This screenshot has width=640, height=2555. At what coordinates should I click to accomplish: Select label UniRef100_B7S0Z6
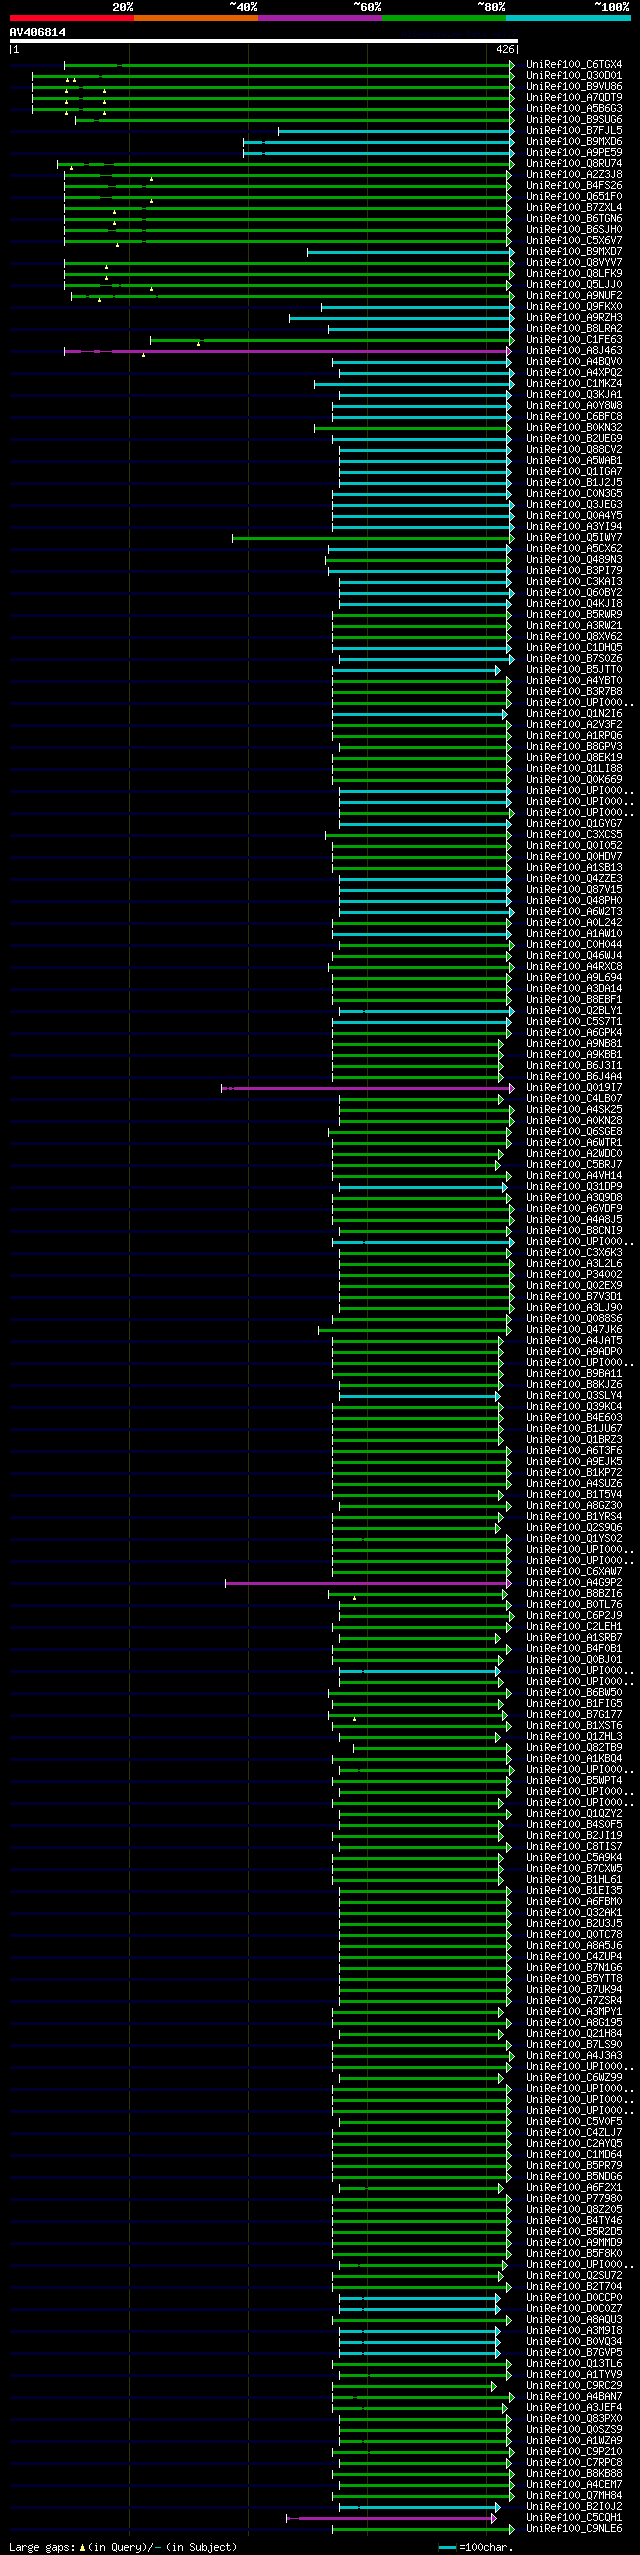coord(574,659)
